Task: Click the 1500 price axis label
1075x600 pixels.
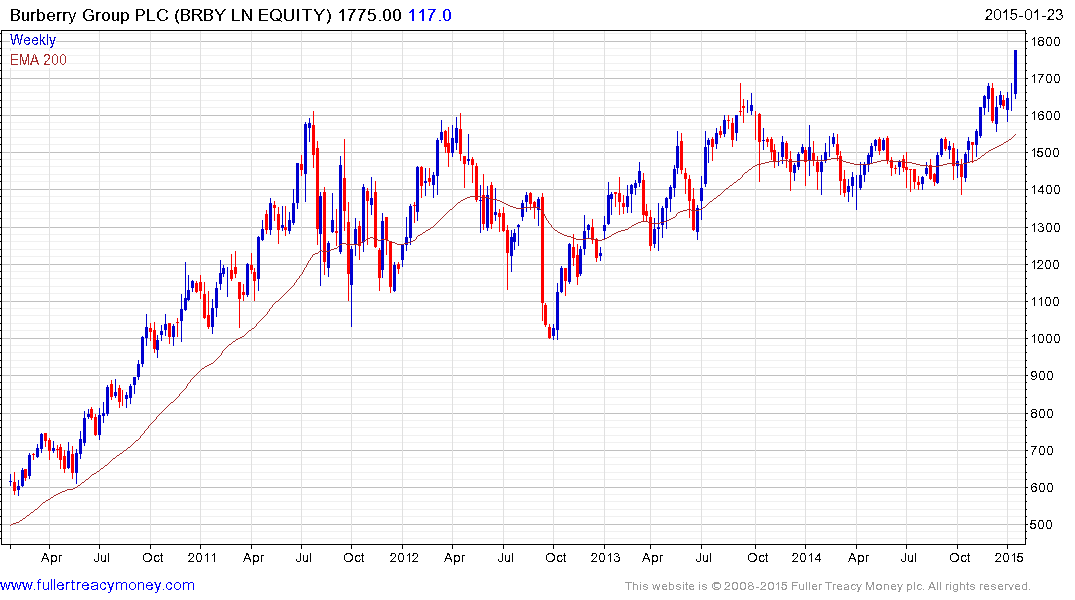Action: pos(1046,153)
